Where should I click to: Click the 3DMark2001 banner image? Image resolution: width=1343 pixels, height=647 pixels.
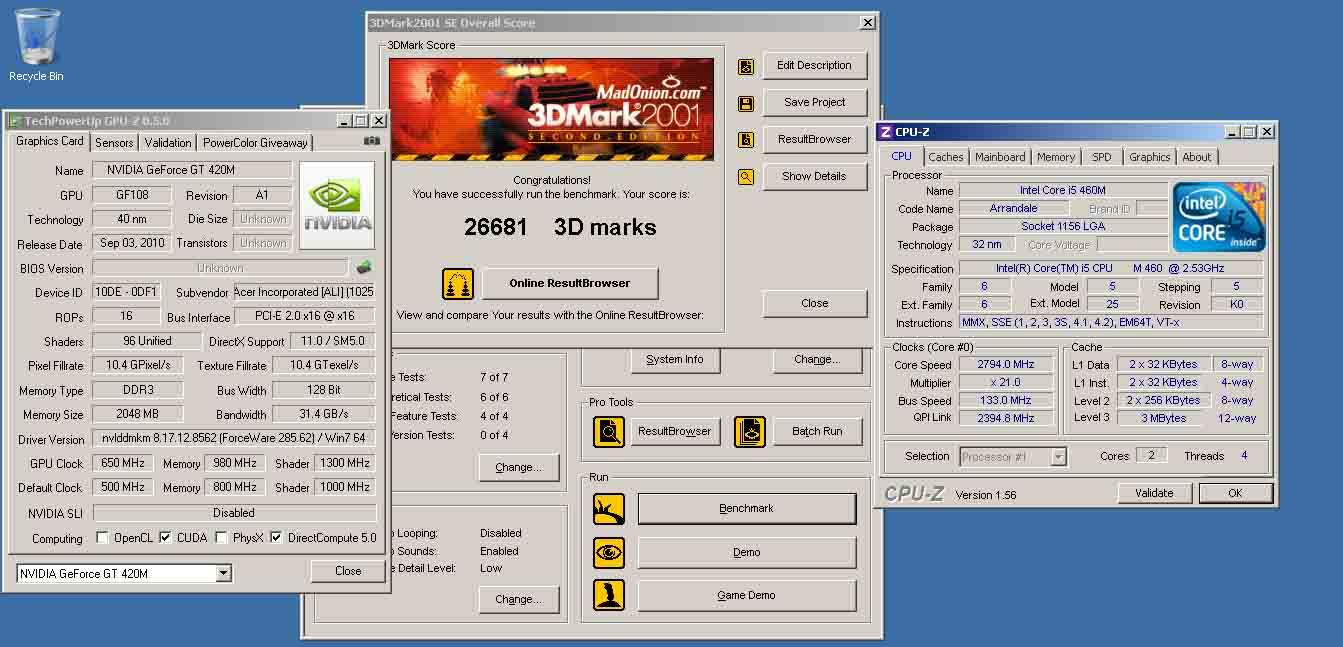pos(552,109)
